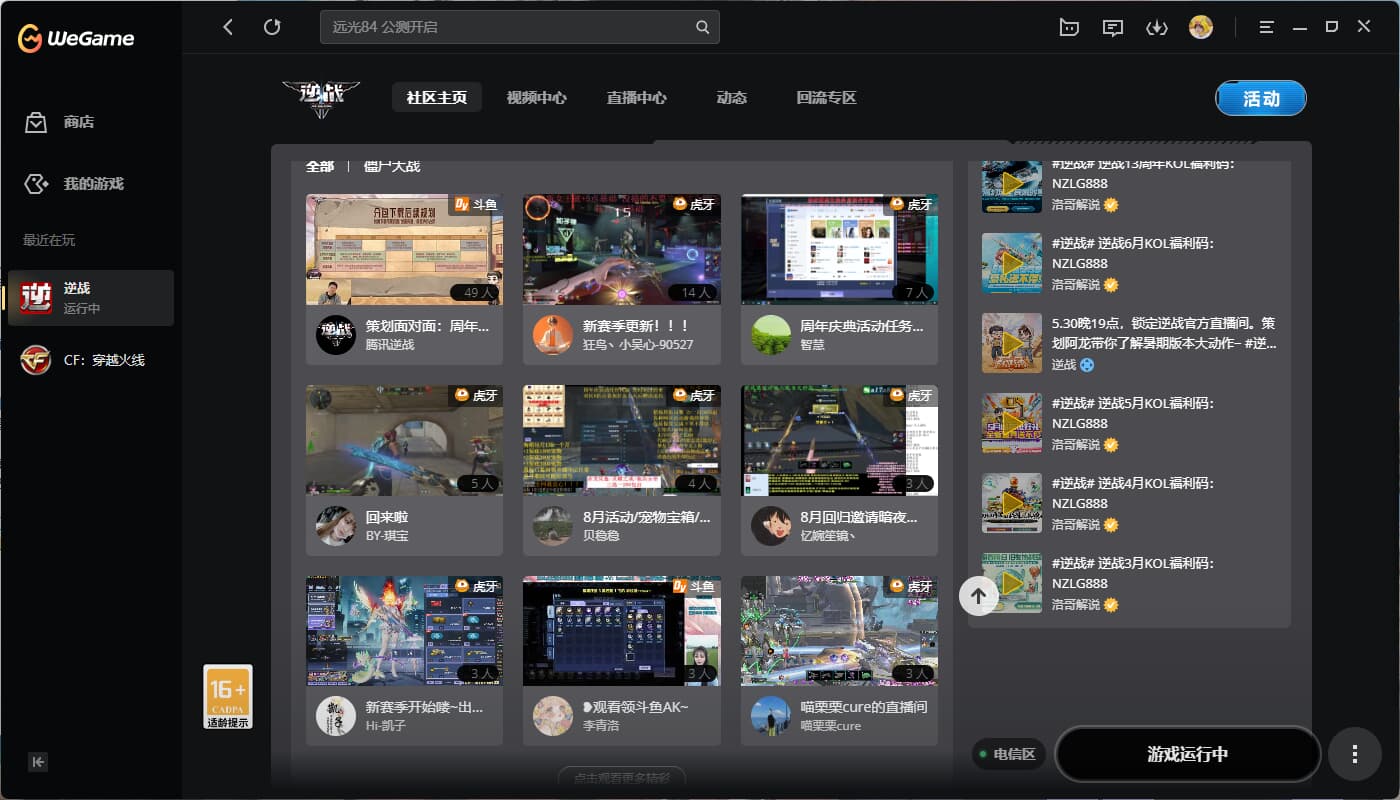The height and width of the screenshot is (800, 1400).
Task: Click the back arrow in the top bar
Action: pos(228,27)
